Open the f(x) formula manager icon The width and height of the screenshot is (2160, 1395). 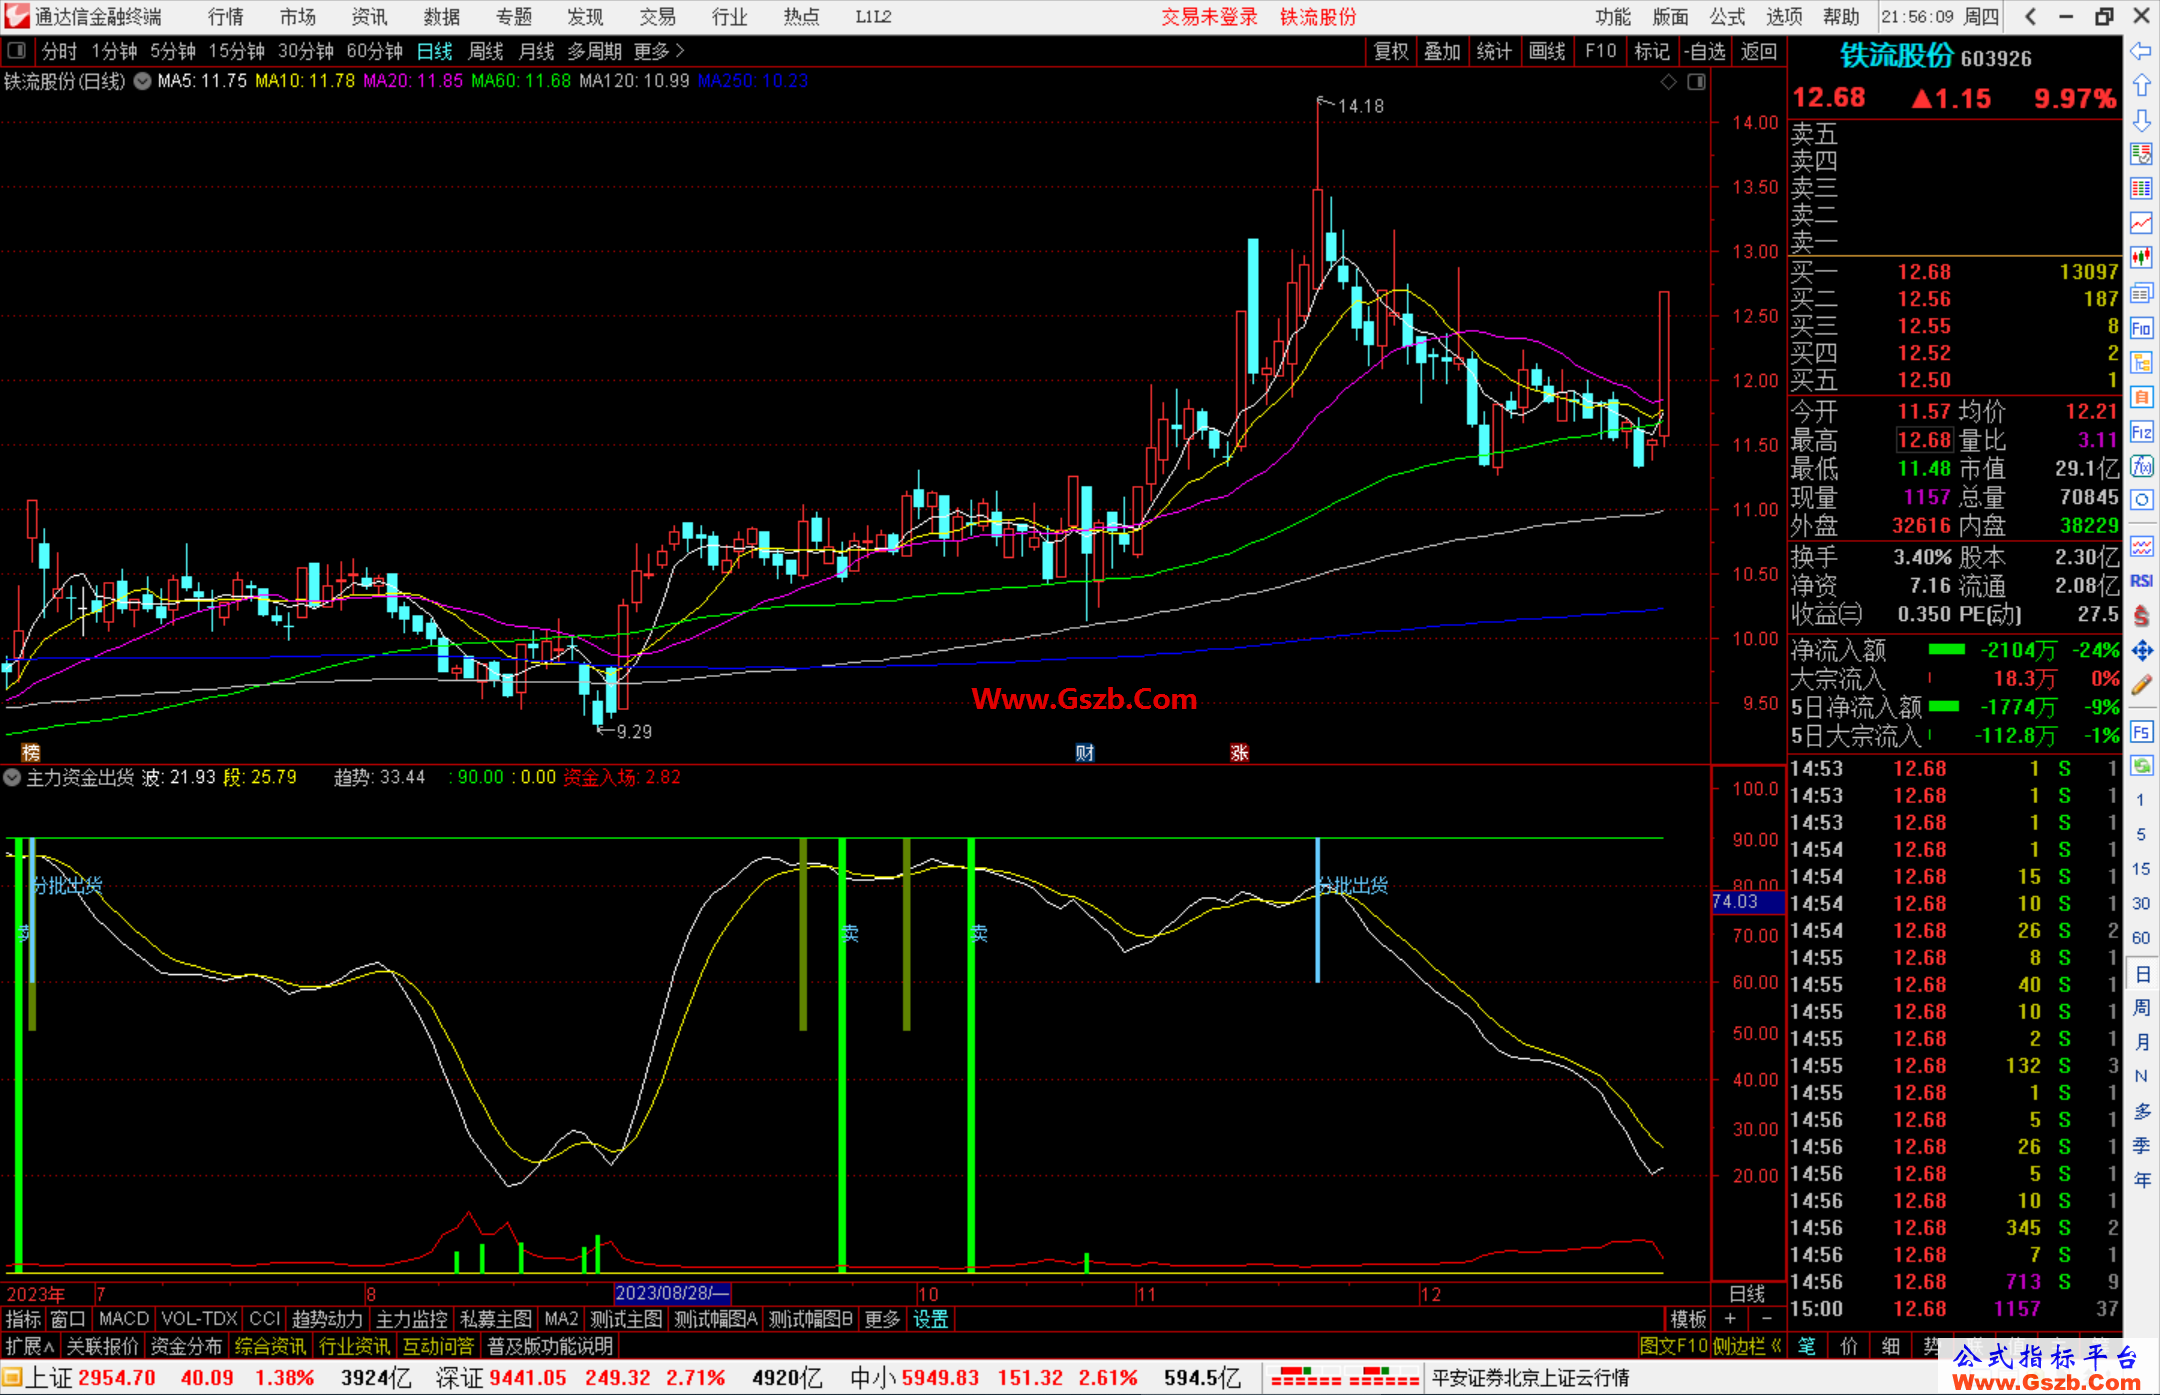click(2141, 466)
